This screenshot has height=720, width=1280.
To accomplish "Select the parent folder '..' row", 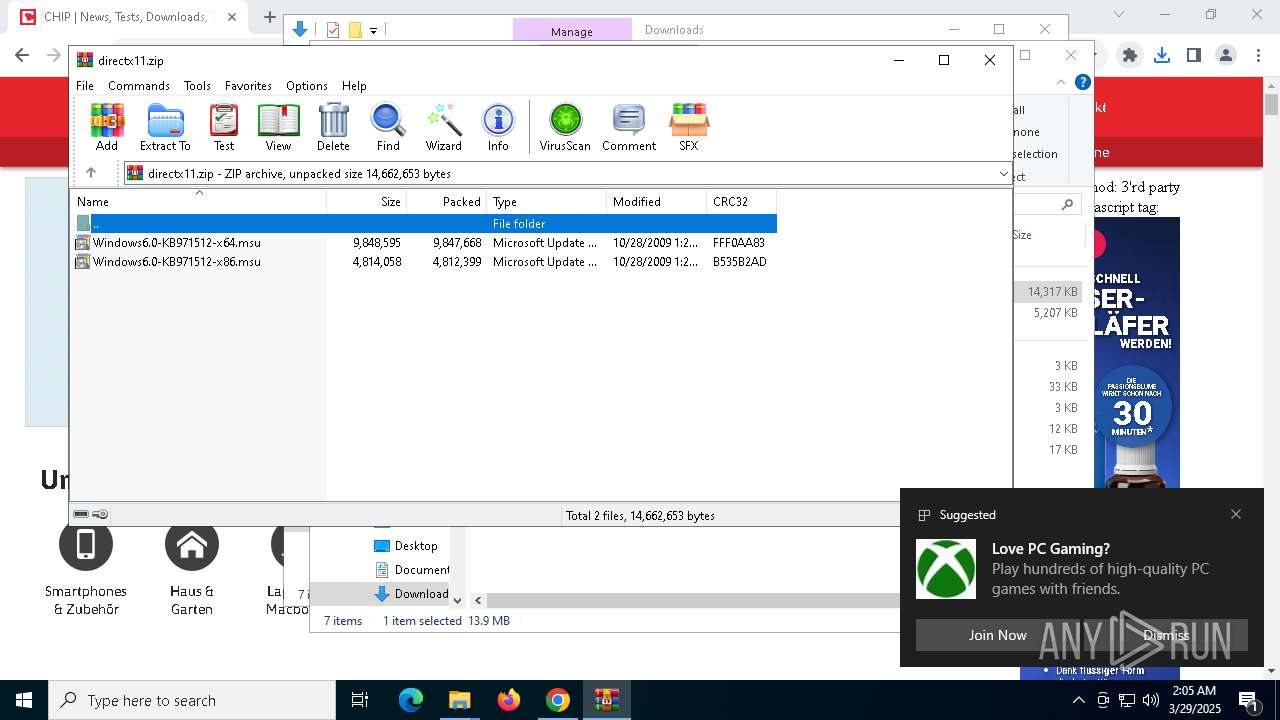I will [x=424, y=224].
